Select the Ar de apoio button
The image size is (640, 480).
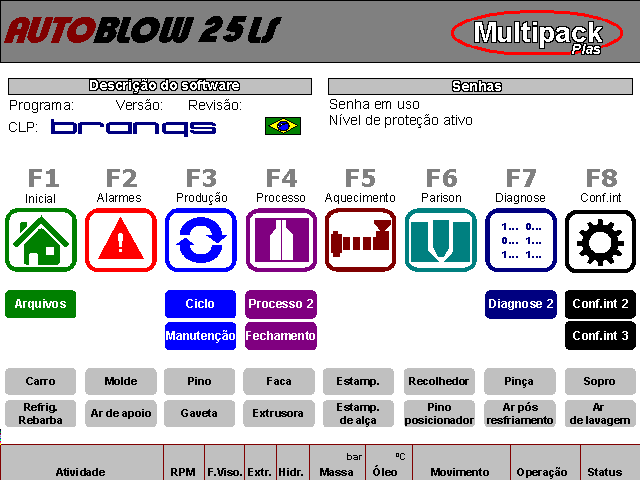pos(121,413)
